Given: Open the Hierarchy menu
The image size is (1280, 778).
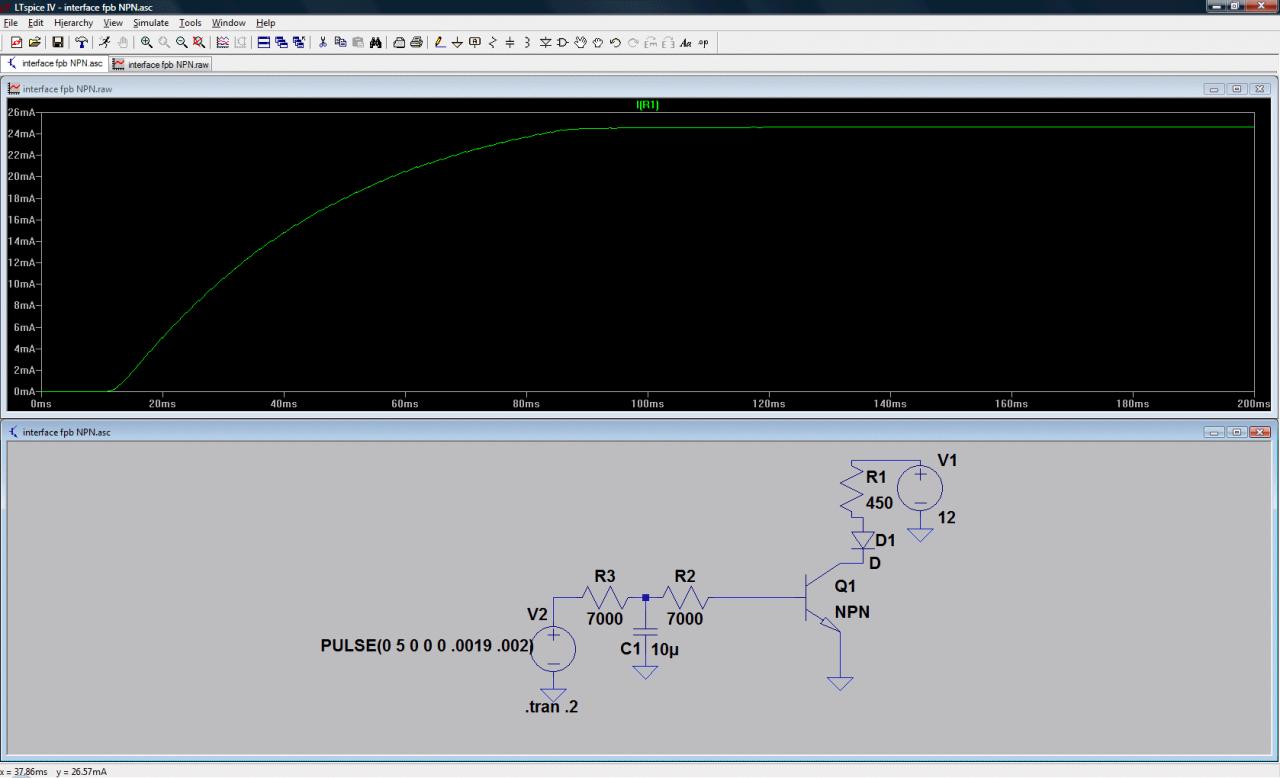Looking at the screenshot, I should tap(73, 22).
